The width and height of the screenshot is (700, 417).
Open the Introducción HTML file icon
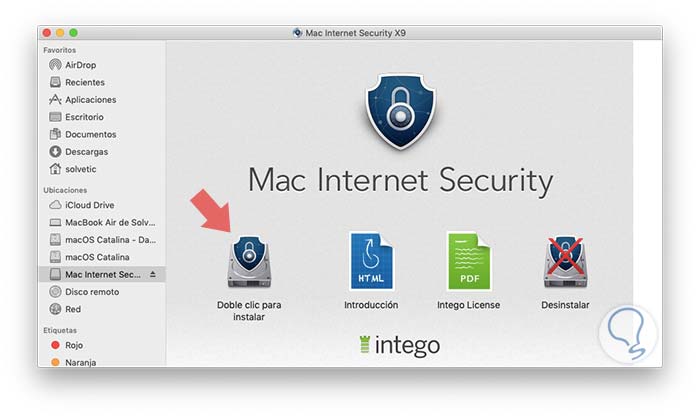click(371, 261)
